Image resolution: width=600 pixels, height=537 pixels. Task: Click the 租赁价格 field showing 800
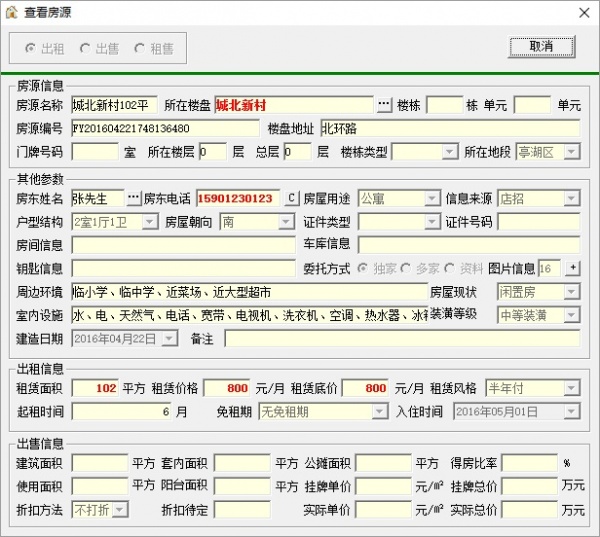click(x=227, y=388)
